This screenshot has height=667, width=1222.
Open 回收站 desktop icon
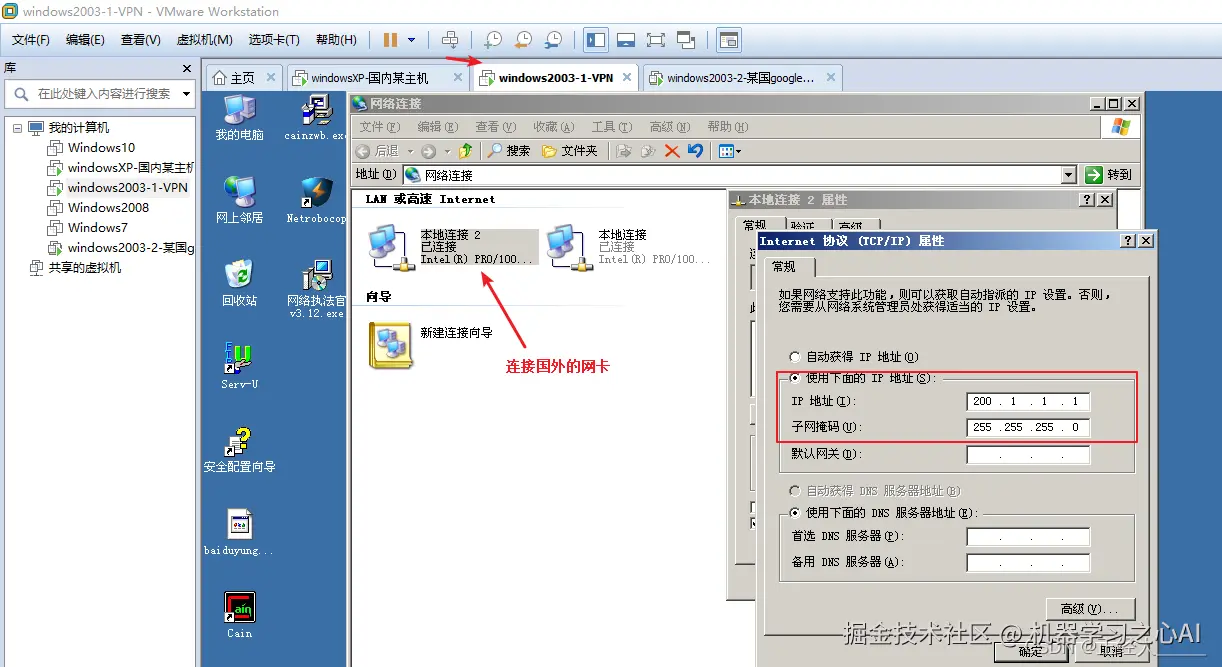(239, 283)
